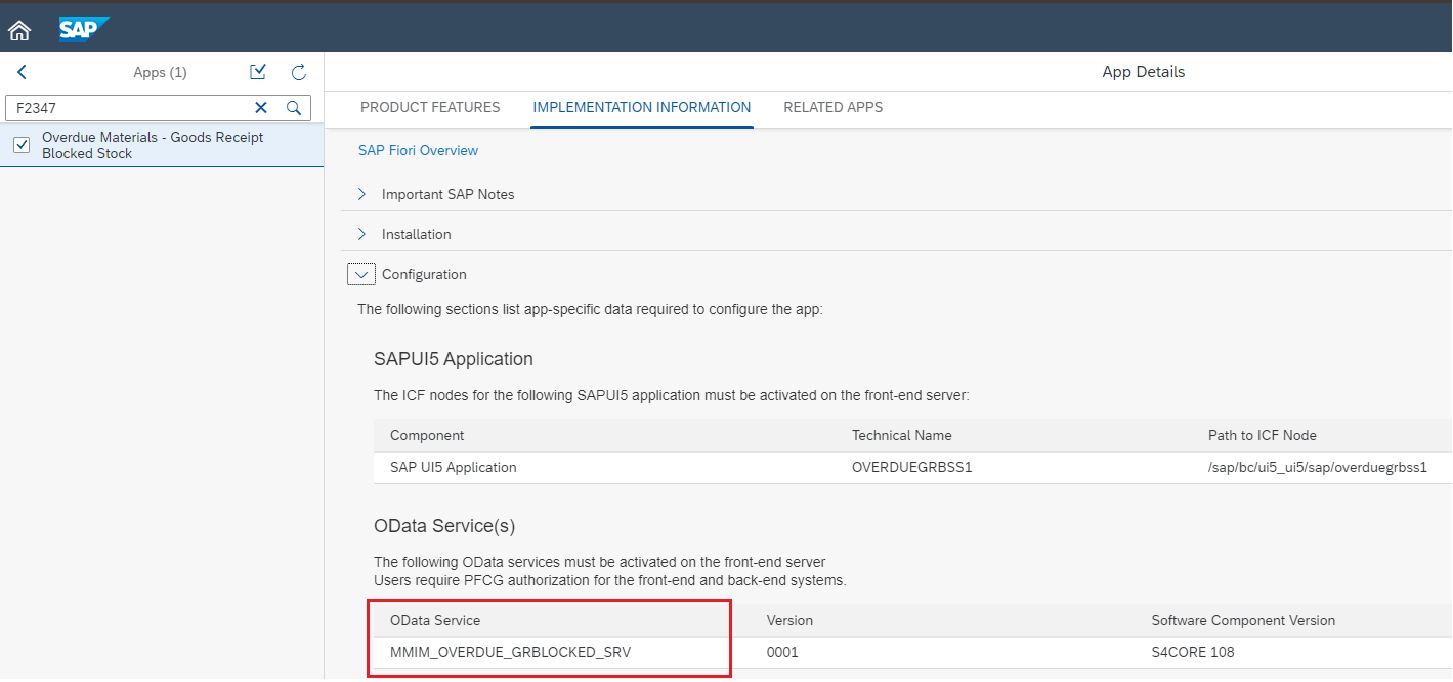The height and width of the screenshot is (682, 1453).
Task: Click the multi-select icon next to Apps (1)
Action: 258,71
